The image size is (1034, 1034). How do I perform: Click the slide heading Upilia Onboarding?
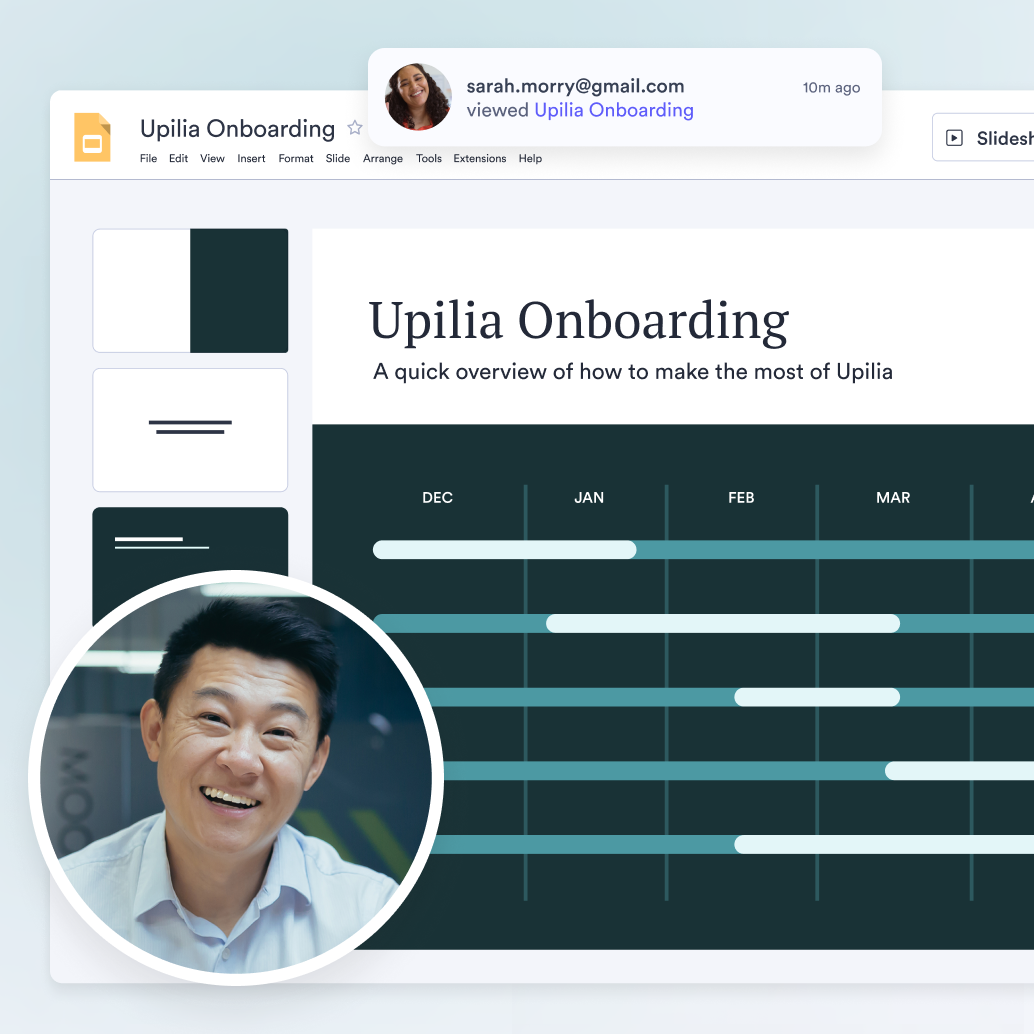click(x=578, y=321)
